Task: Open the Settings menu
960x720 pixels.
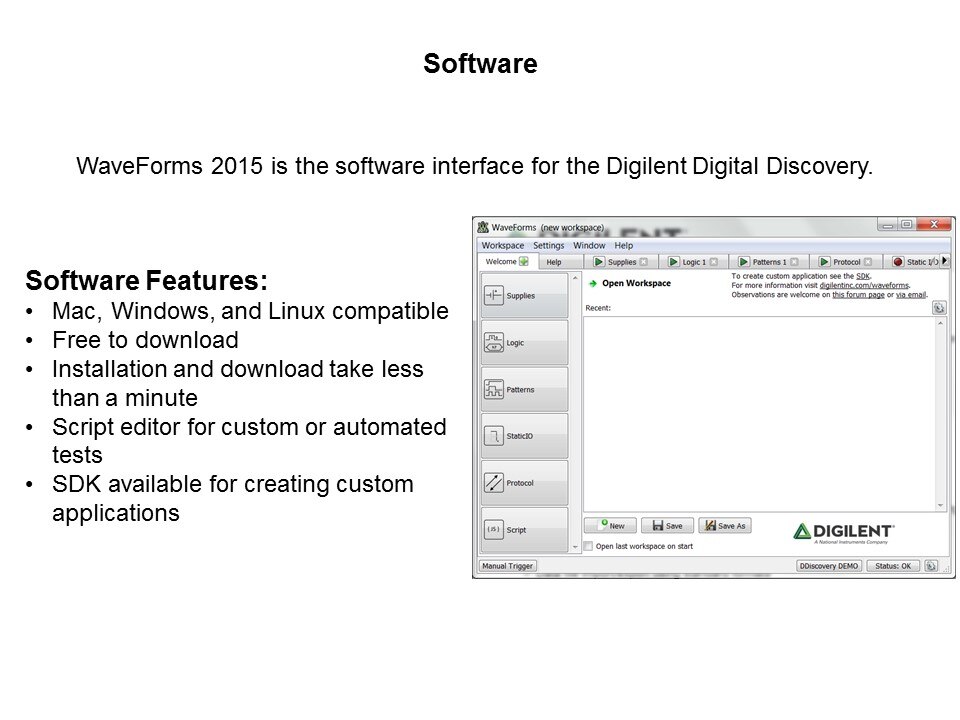Action: (548, 245)
